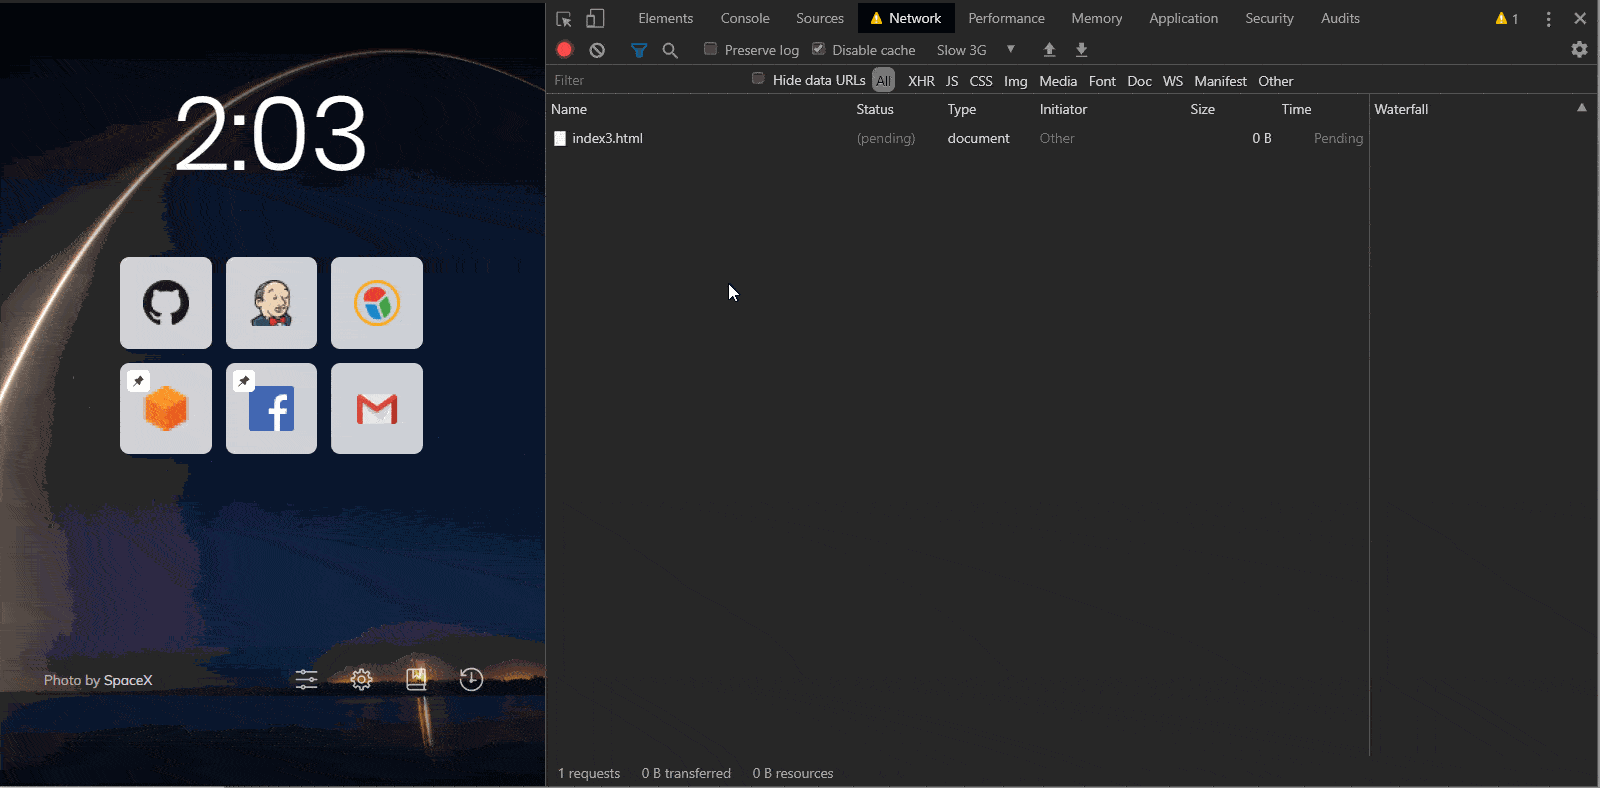
Task: Open the Jenkins shortcut tile
Action: coord(271,303)
